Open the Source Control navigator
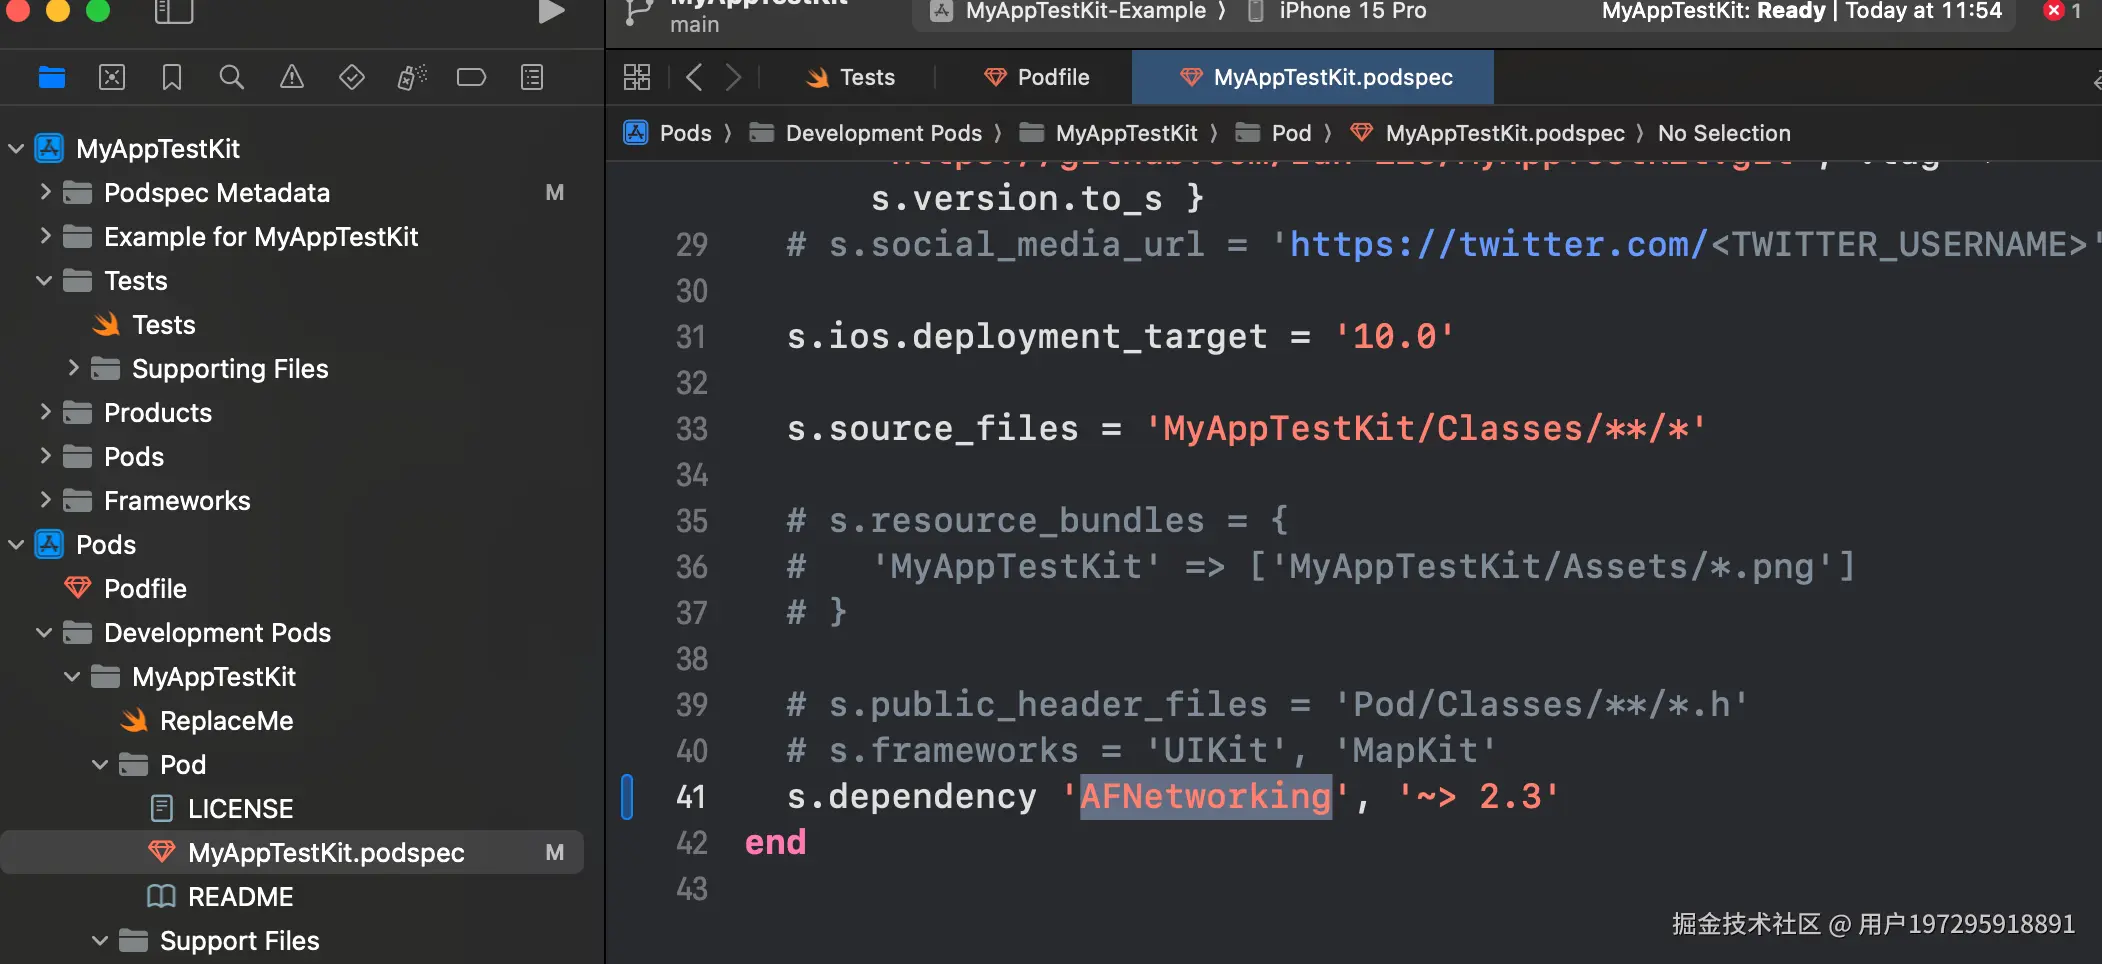2102x964 pixels. tap(112, 77)
